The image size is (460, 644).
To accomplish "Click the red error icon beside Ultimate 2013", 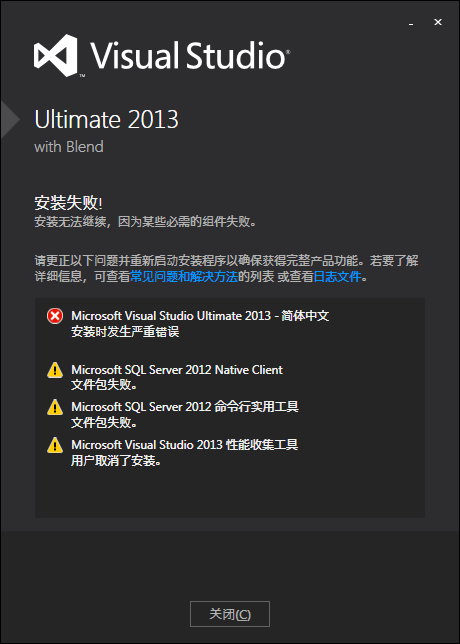I will (x=55, y=316).
